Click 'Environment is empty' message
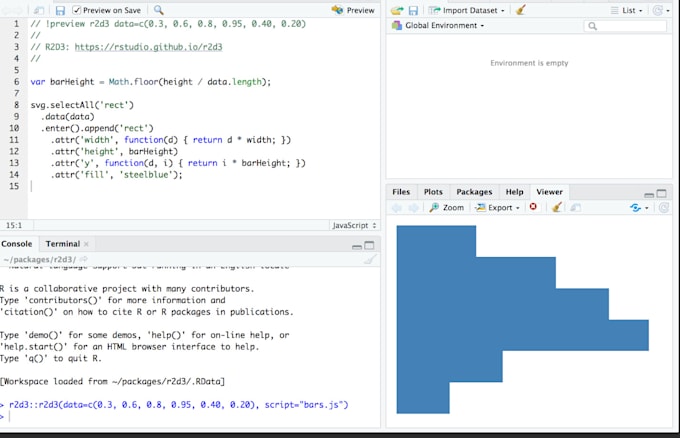This screenshot has height=438, width=680. pyautogui.click(x=529, y=63)
